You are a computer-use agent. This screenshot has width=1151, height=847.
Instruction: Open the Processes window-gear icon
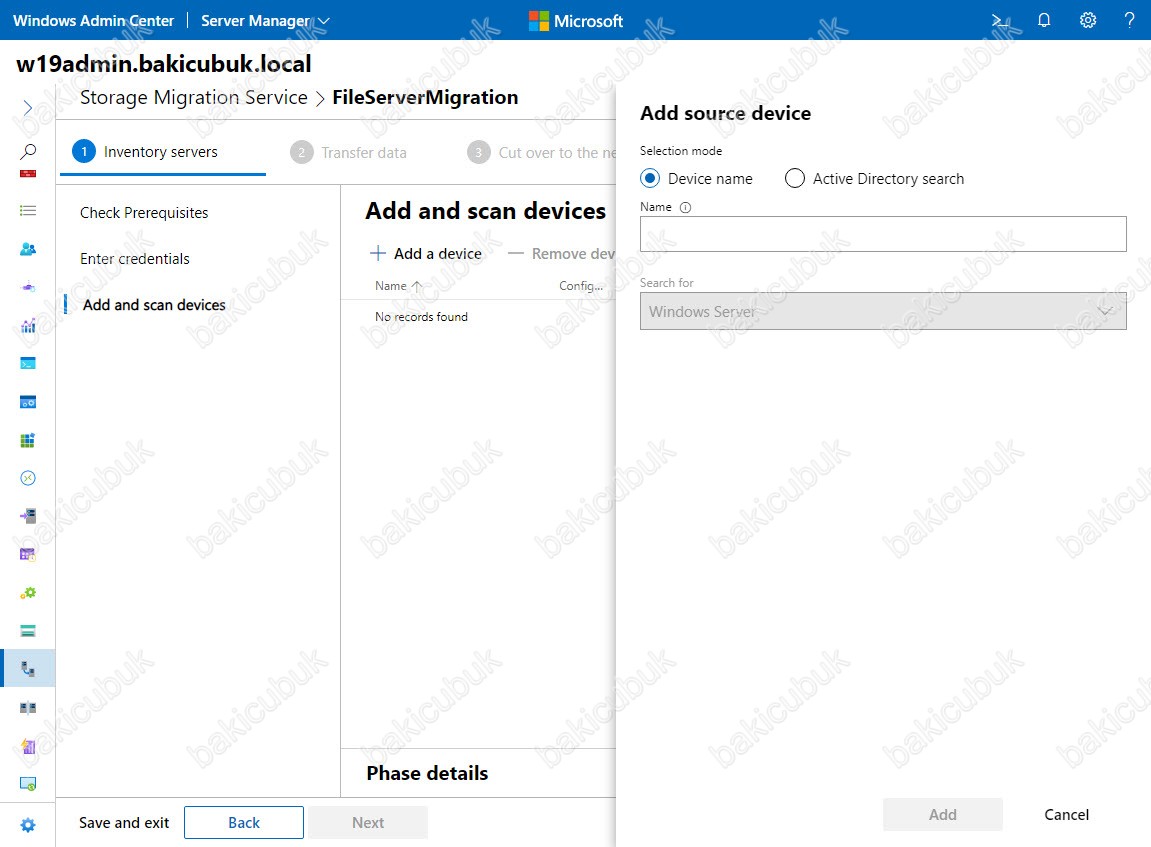tap(28, 401)
